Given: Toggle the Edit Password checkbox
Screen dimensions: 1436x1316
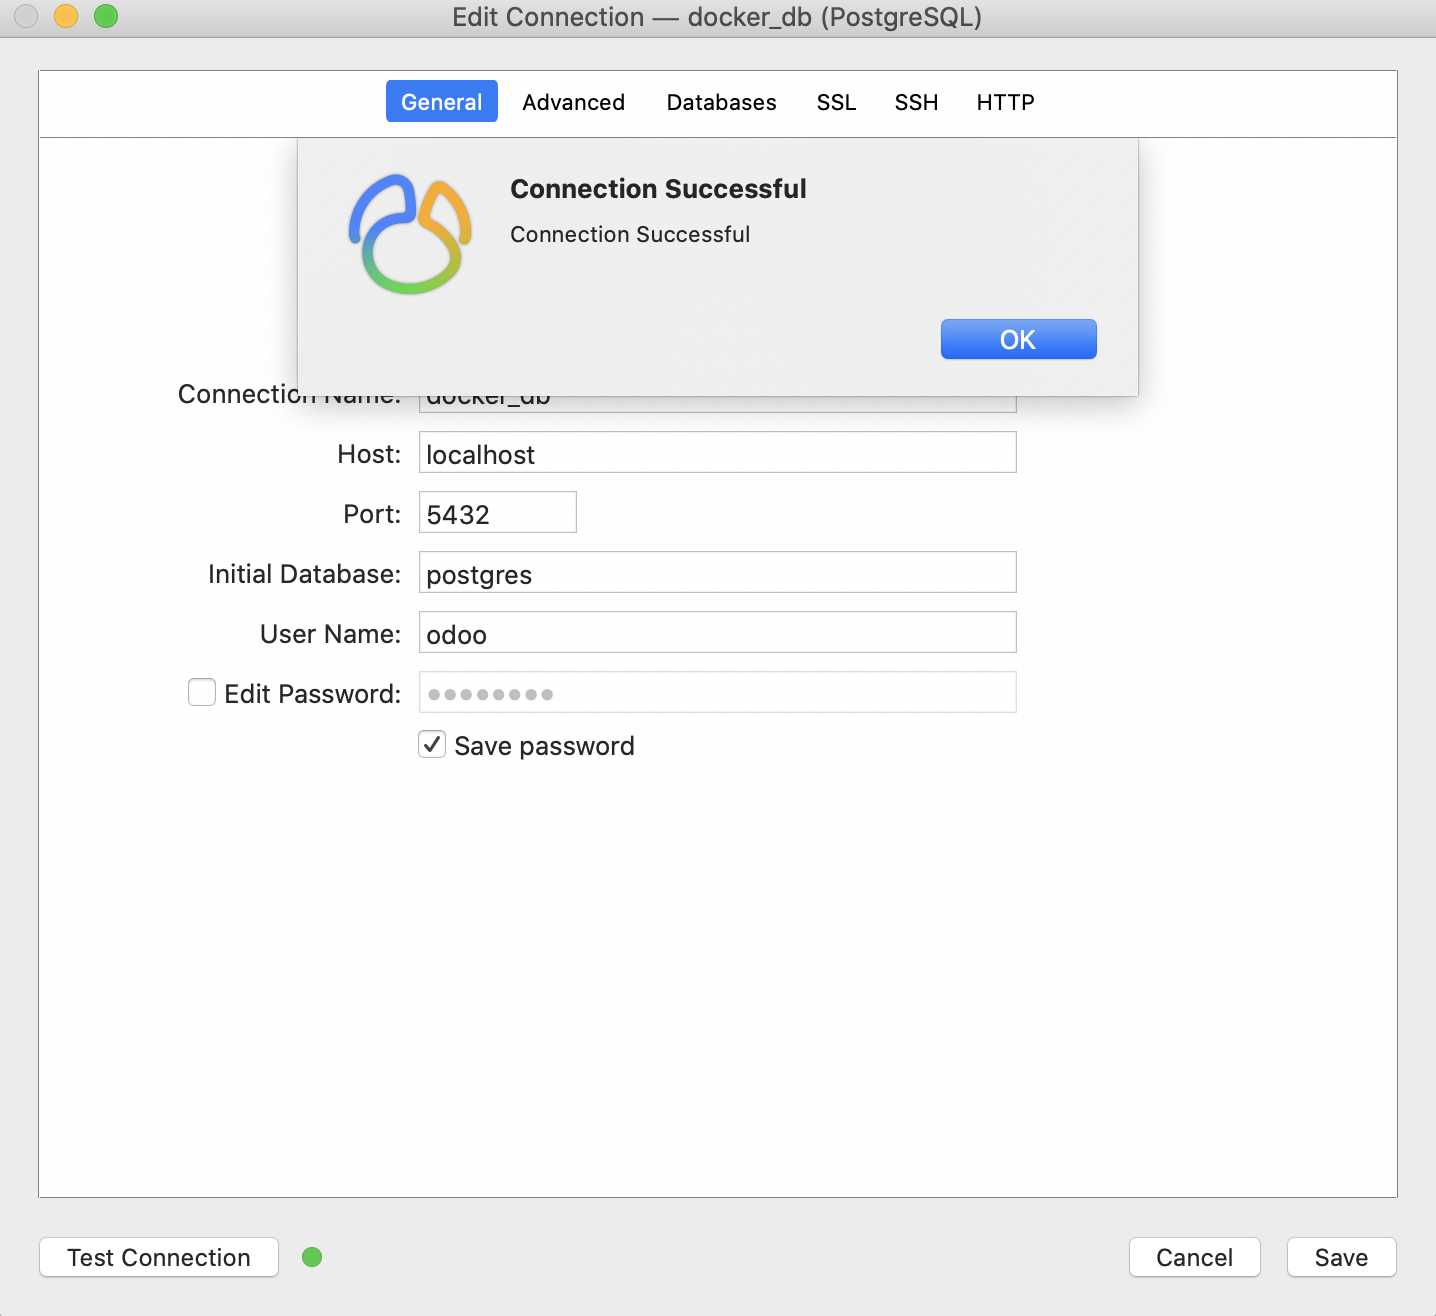Looking at the screenshot, I should pyautogui.click(x=202, y=692).
